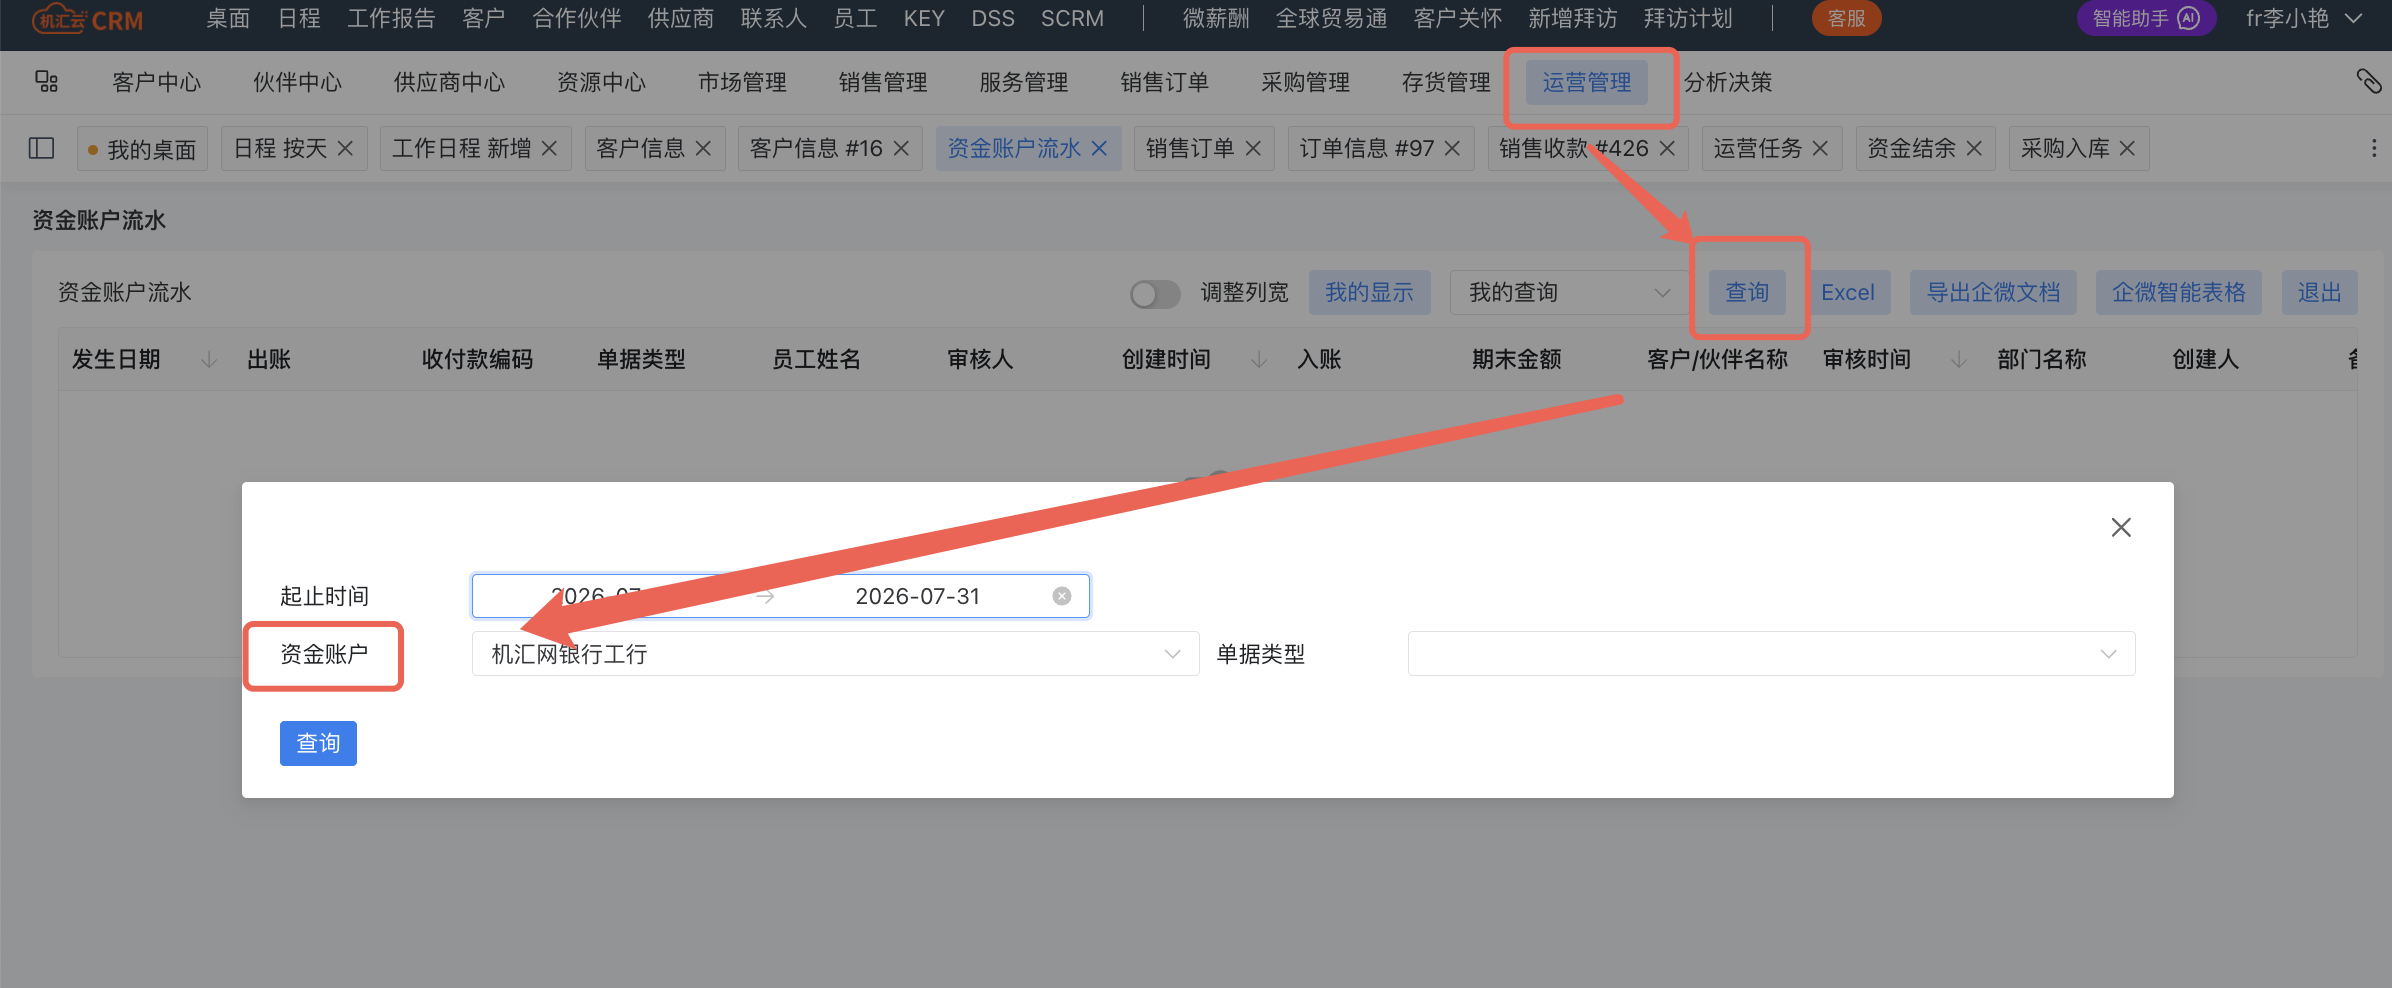Open 工作报告 in the top navigation
This screenshot has width=2392, height=988.
(x=391, y=18)
